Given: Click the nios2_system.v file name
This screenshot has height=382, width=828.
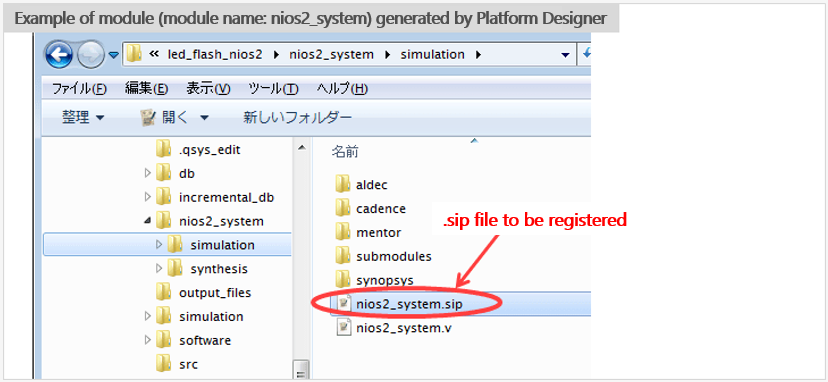Looking at the screenshot, I should (x=404, y=328).
